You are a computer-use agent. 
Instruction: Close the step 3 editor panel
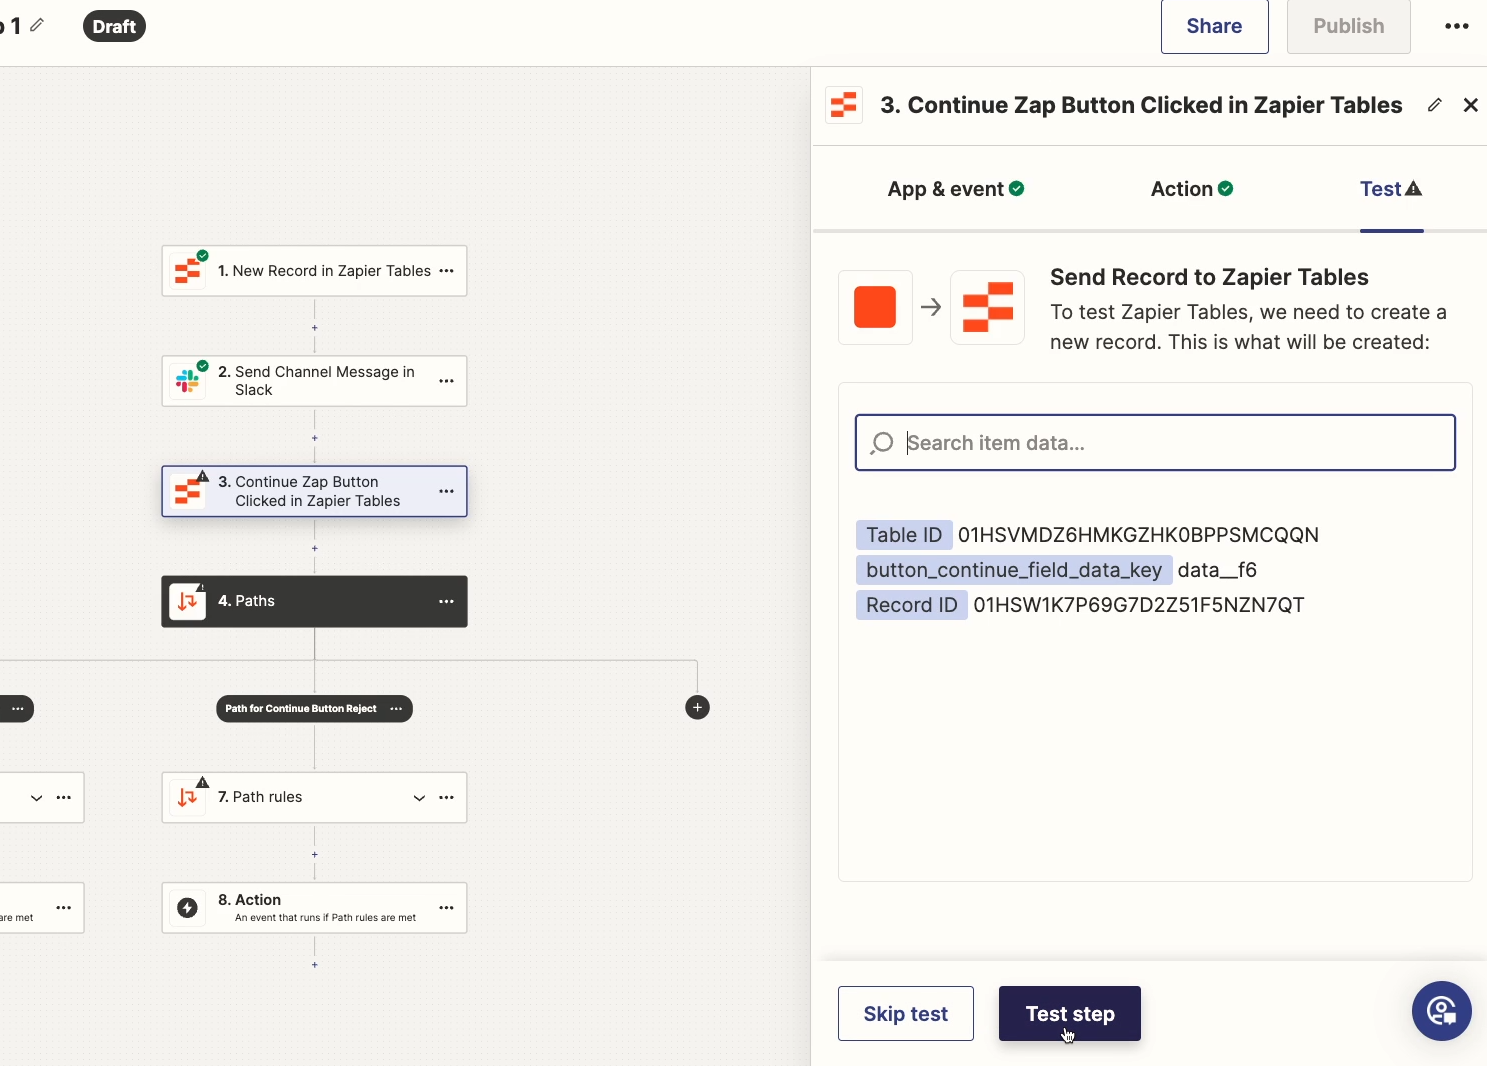1471,105
